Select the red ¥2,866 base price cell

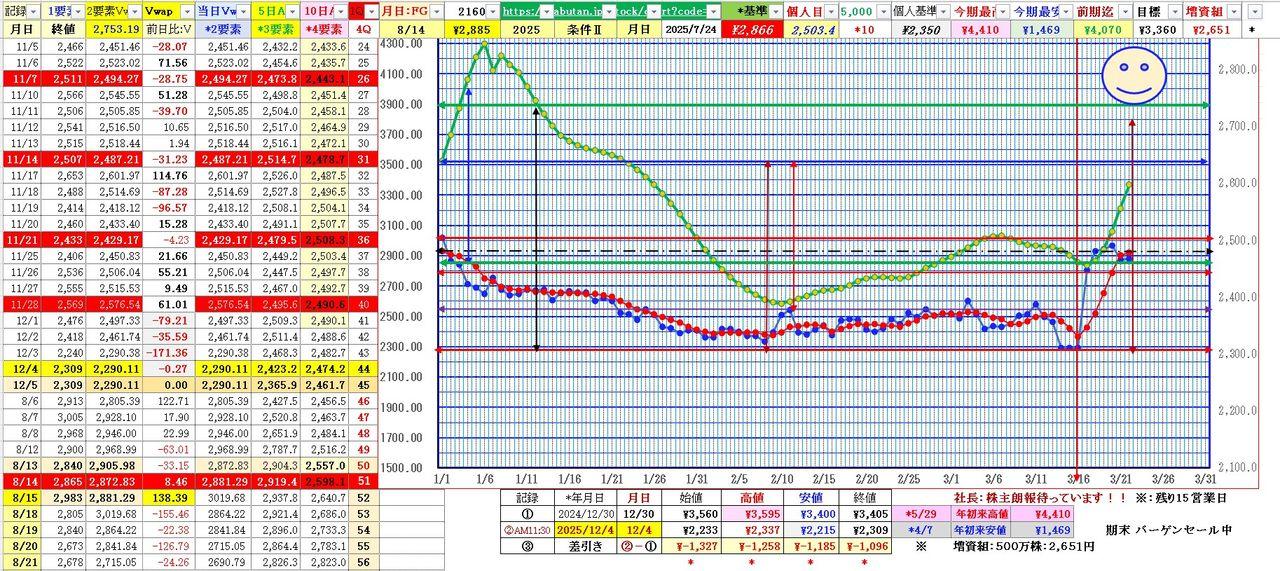752,30
